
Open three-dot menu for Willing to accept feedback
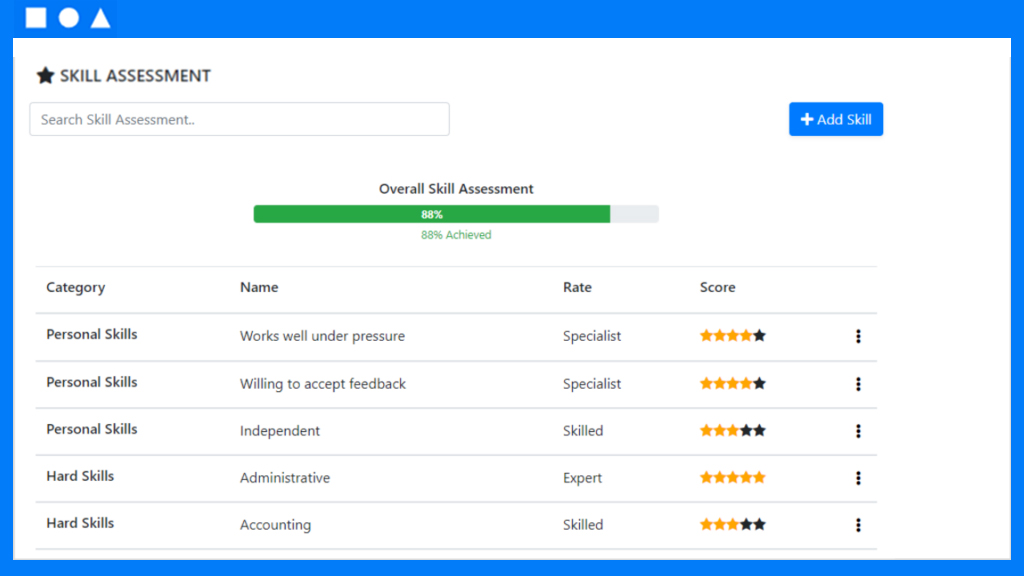(x=858, y=384)
